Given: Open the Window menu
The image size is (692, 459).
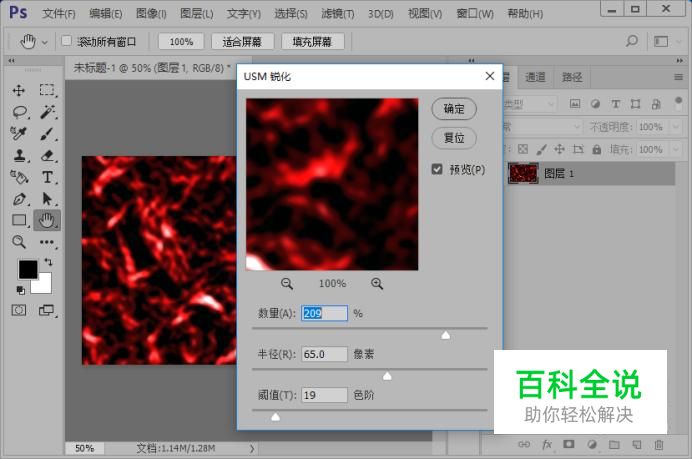Looking at the screenshot, I should click(475, 14).
